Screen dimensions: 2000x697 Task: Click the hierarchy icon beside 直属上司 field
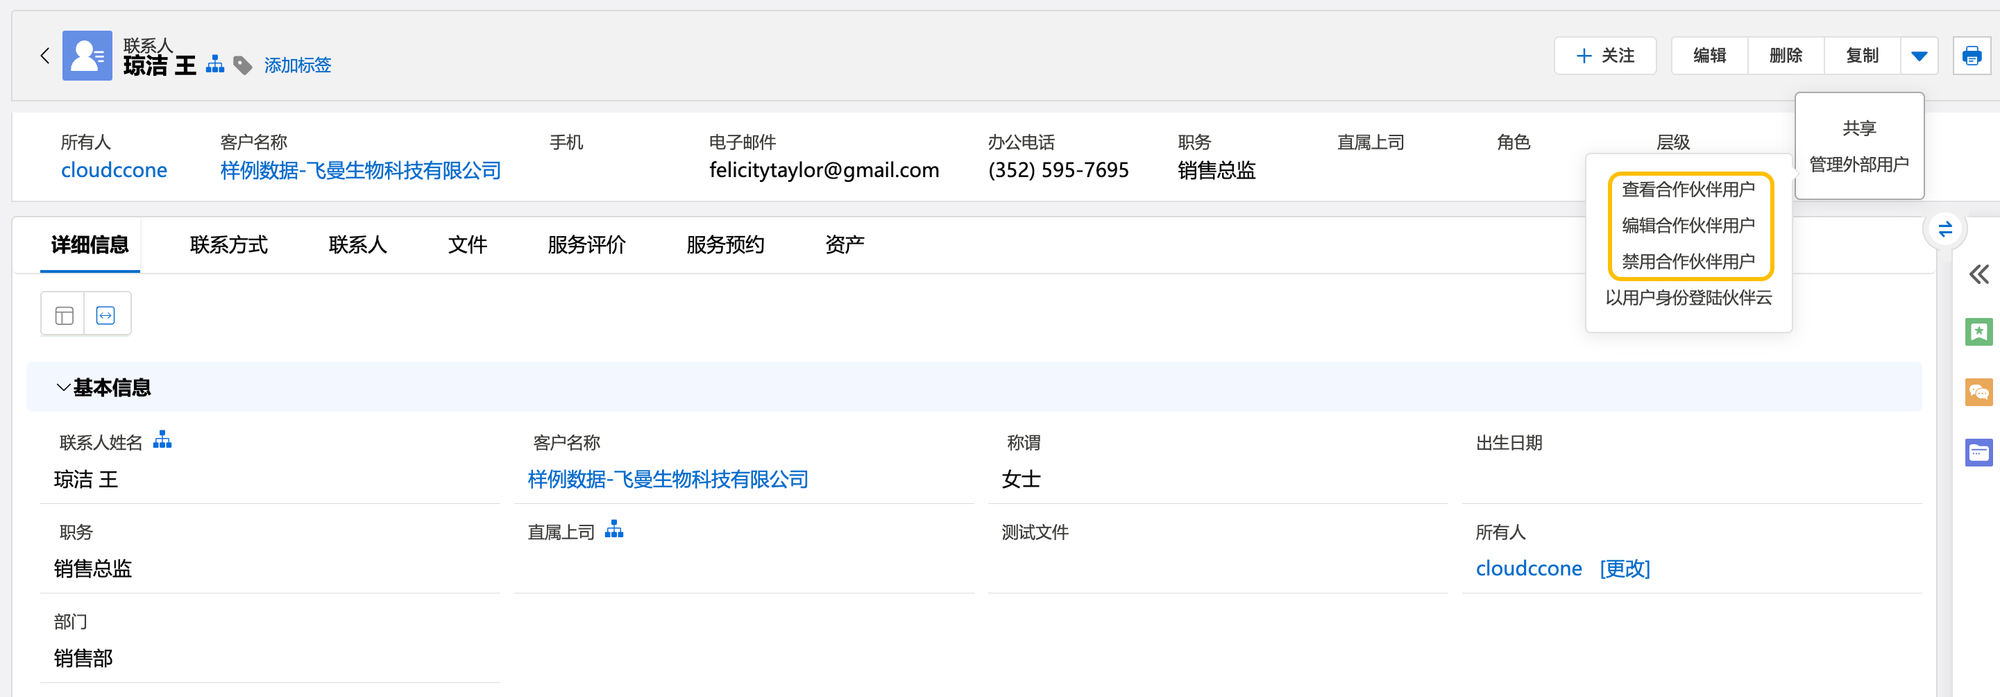coord(614,530)
